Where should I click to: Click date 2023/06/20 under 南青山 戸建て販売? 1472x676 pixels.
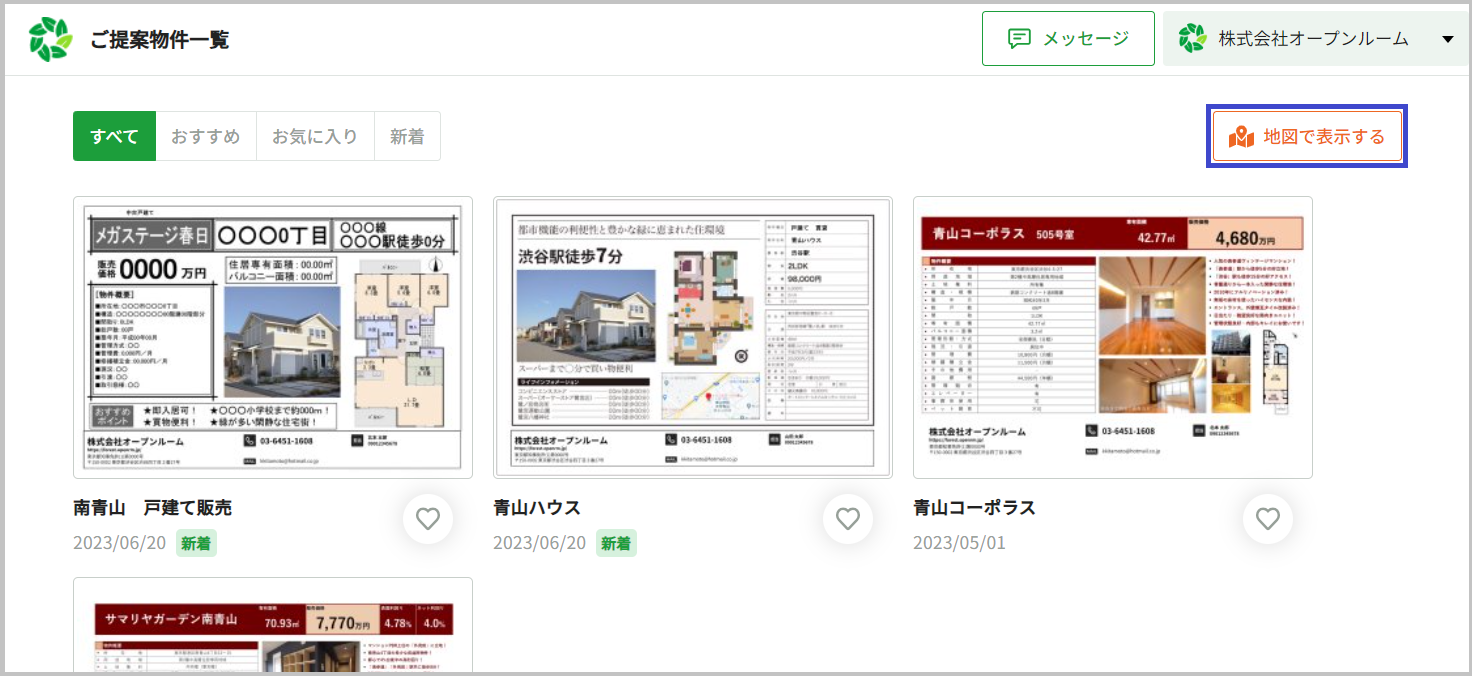119,543
